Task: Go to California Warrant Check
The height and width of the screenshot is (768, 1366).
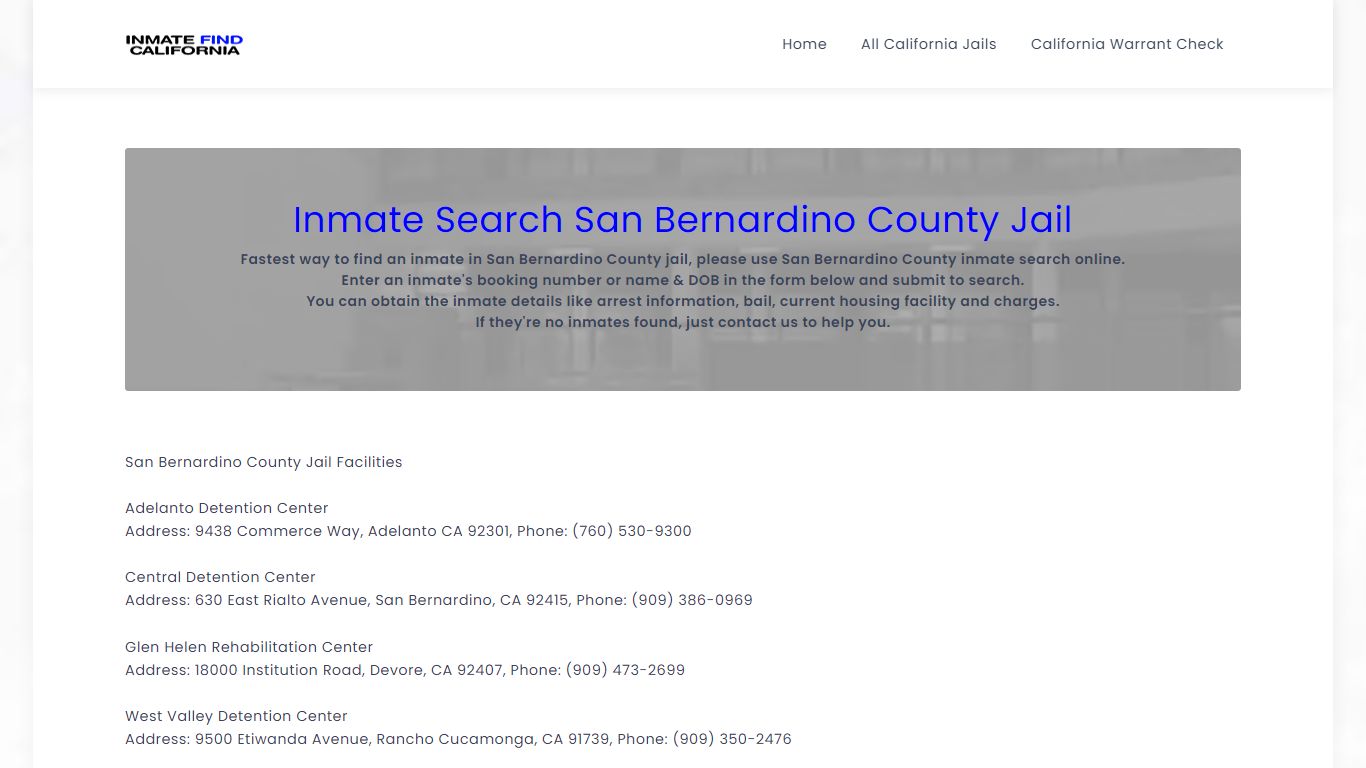Action: [1127, 44]
